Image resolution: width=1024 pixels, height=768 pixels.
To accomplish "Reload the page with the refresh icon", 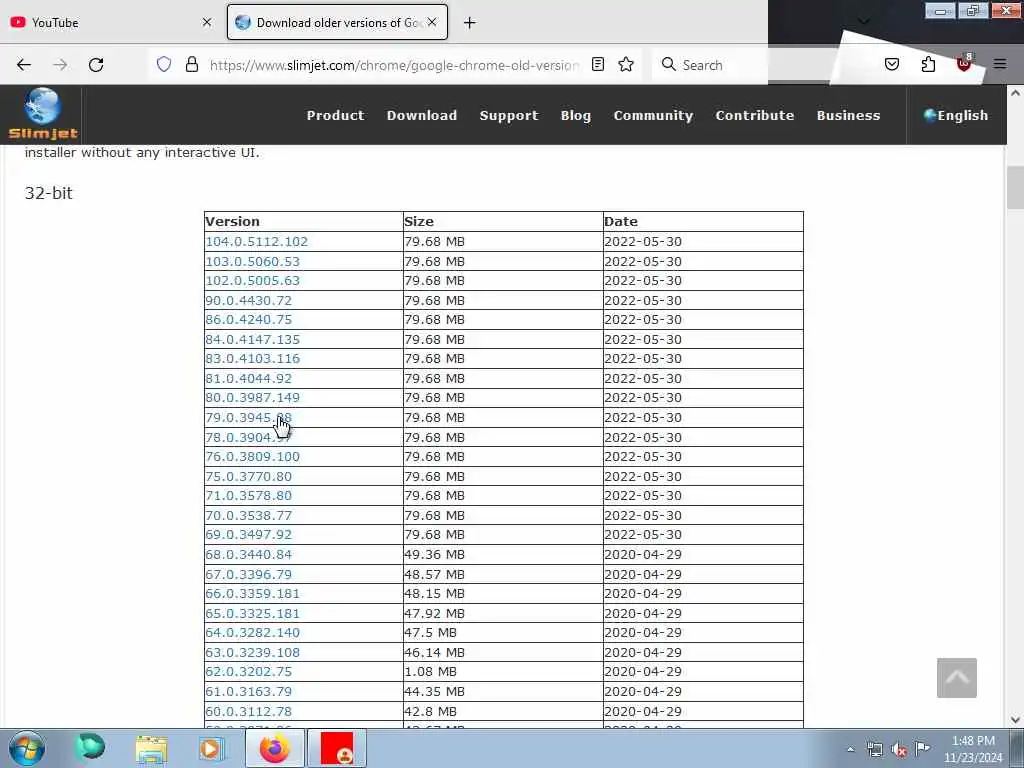I will (96, 65).
